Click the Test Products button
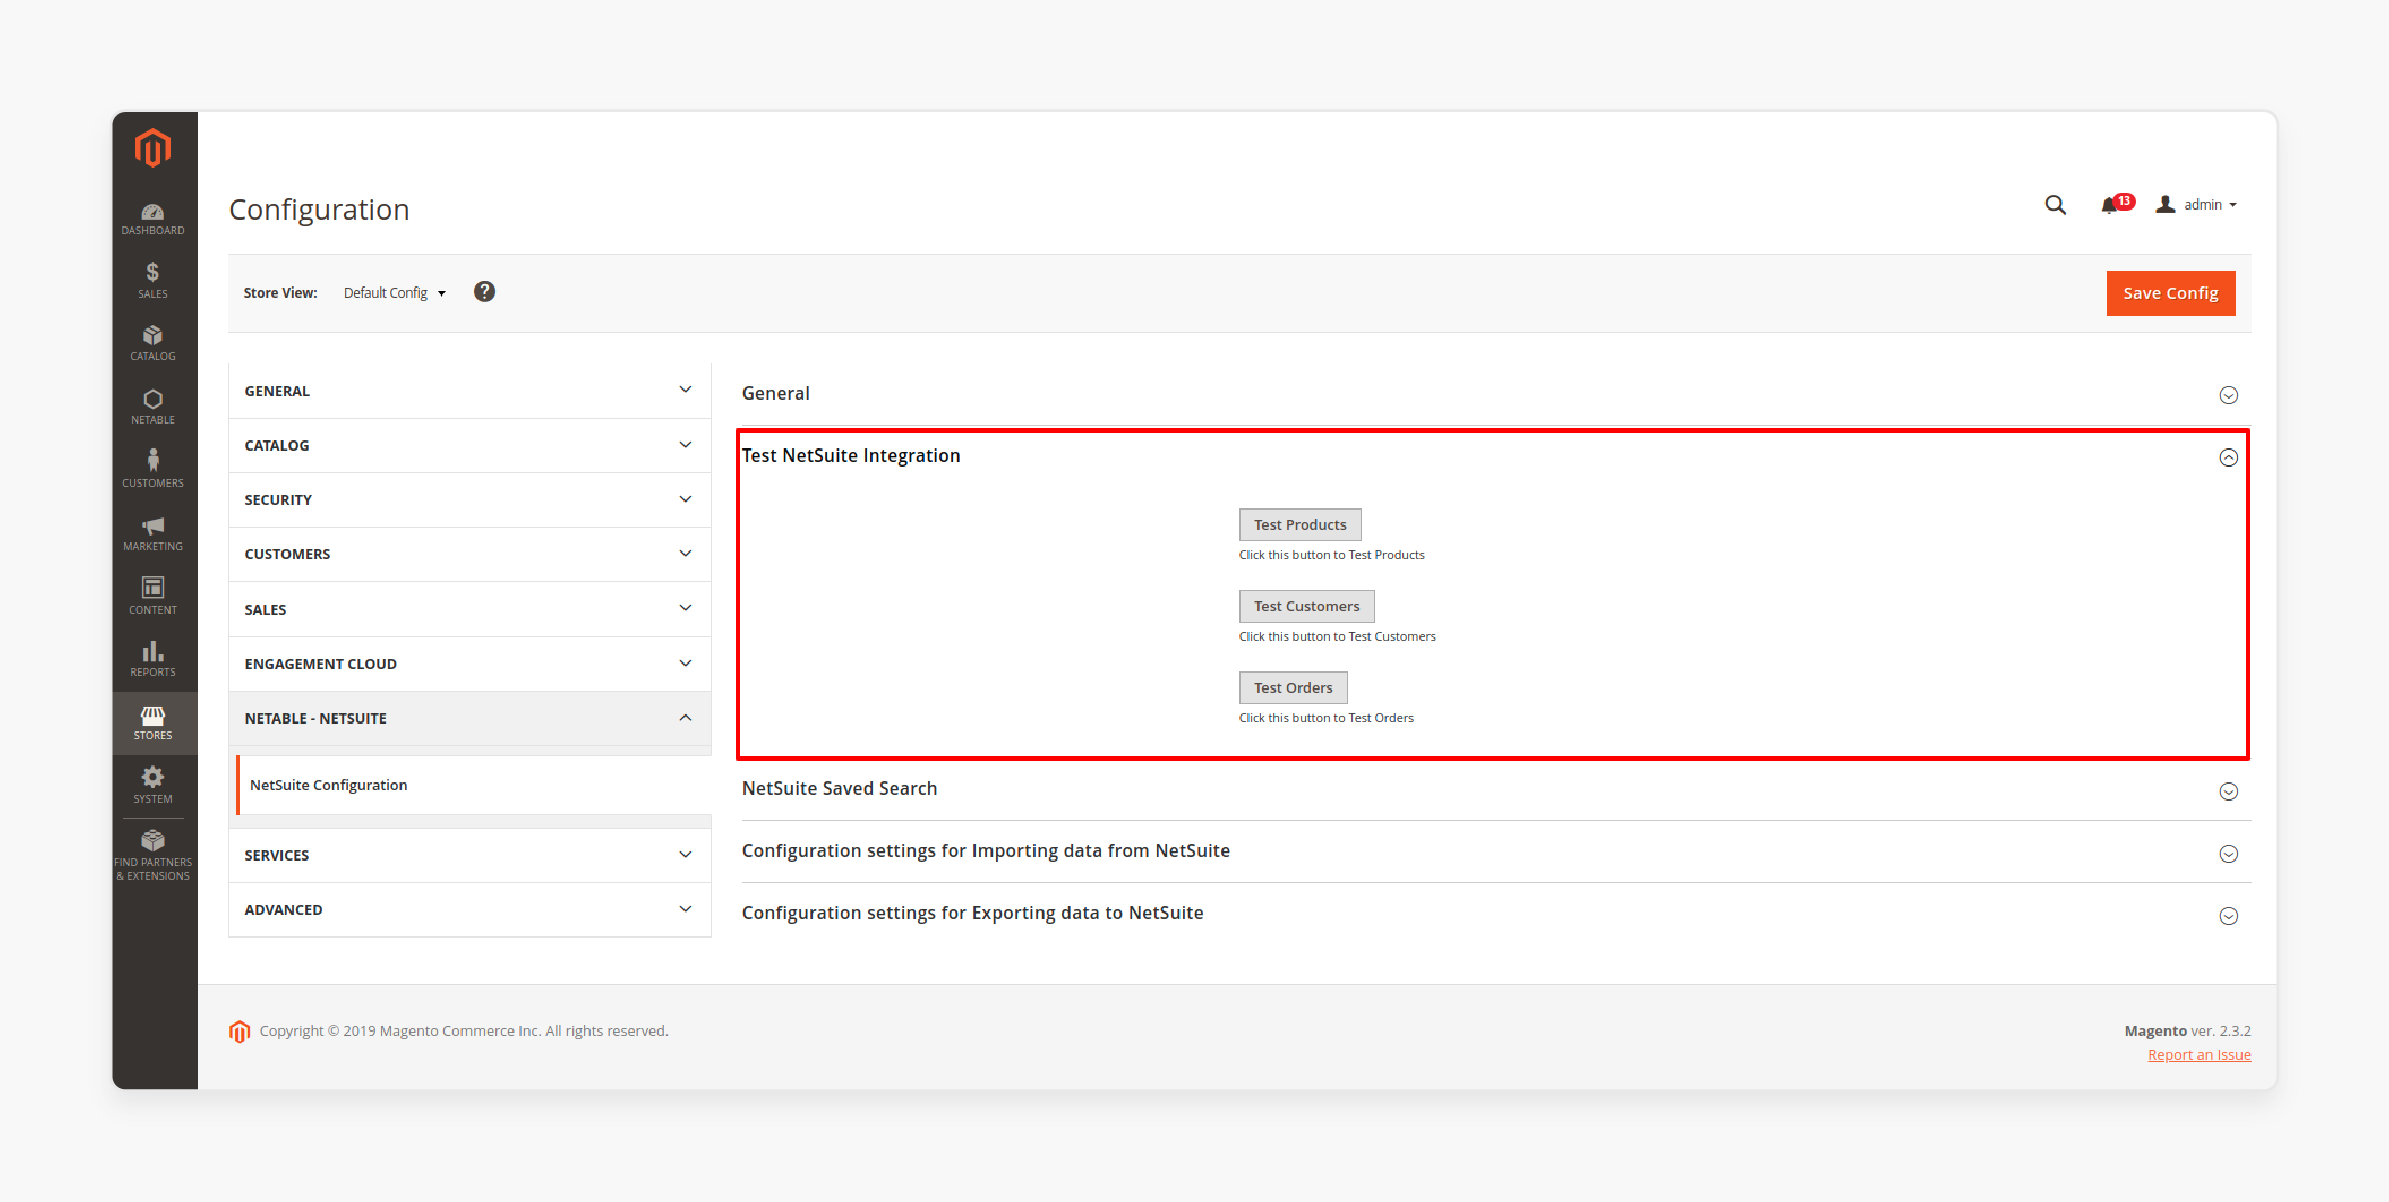 (1300, 525)
